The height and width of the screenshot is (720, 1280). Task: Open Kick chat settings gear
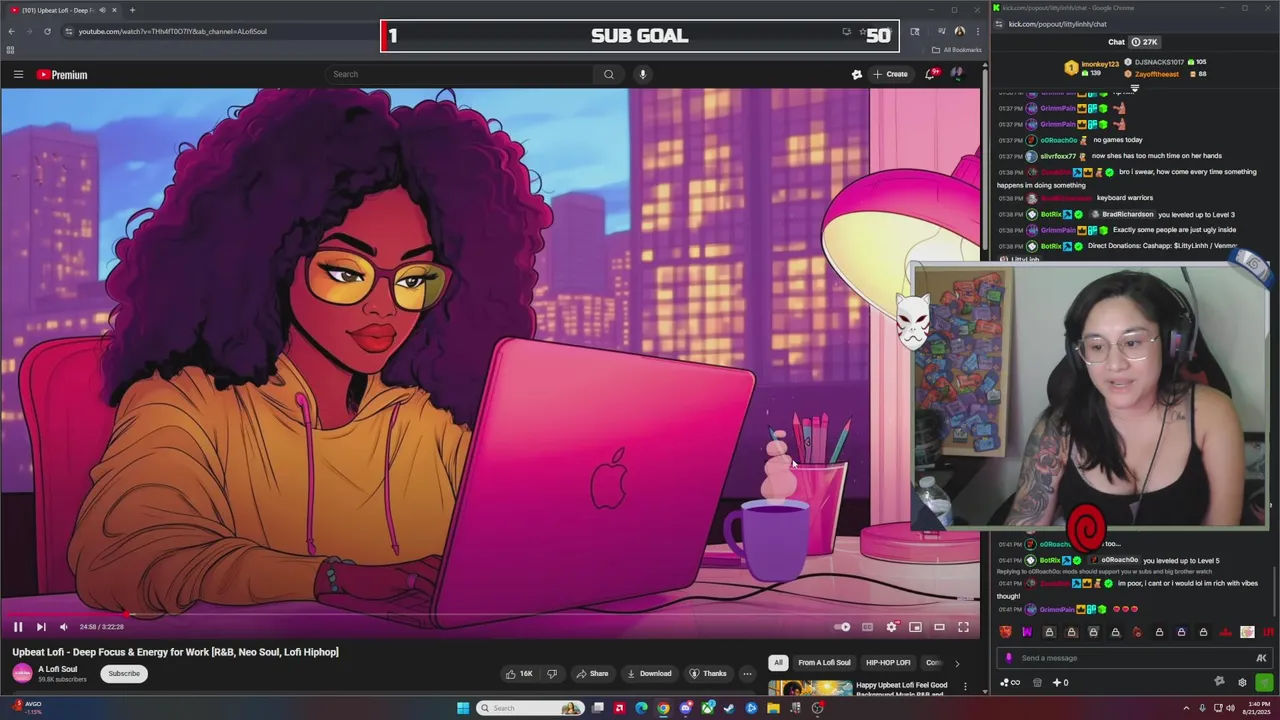pos(1242,683)
